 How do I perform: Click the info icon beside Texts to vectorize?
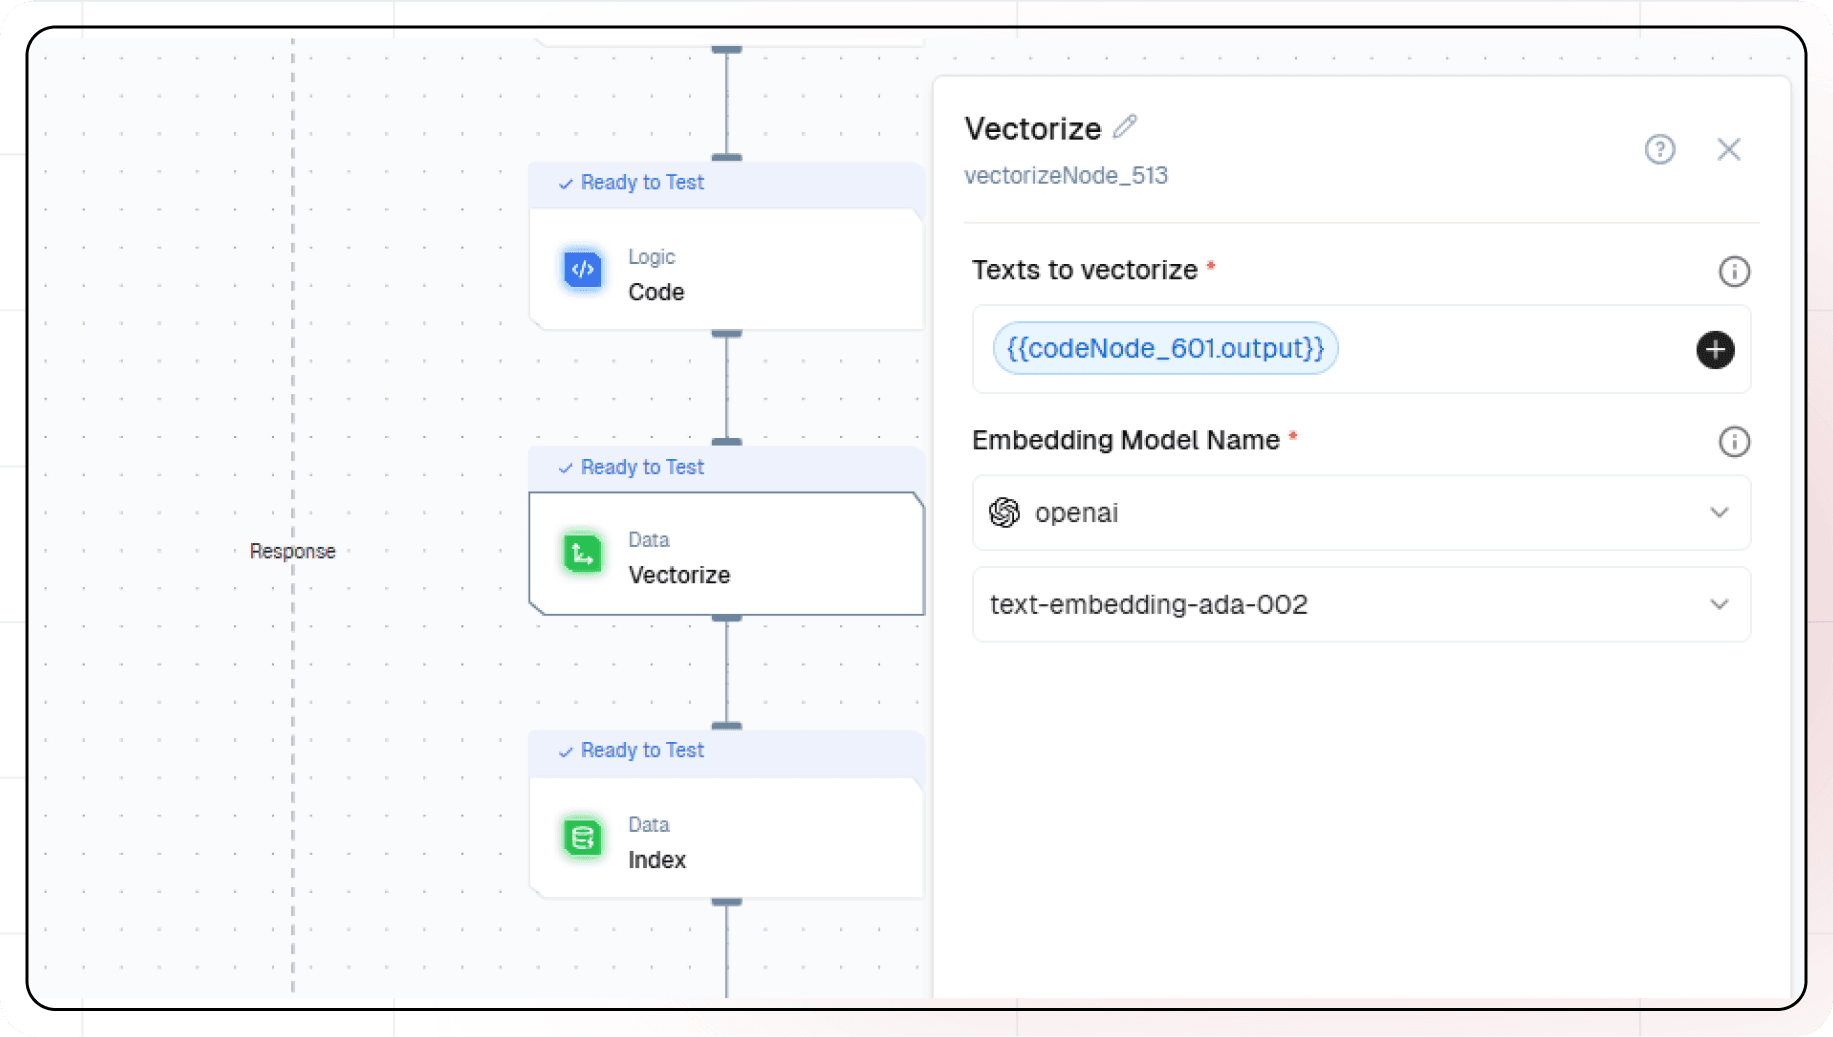coord(1734,271)
